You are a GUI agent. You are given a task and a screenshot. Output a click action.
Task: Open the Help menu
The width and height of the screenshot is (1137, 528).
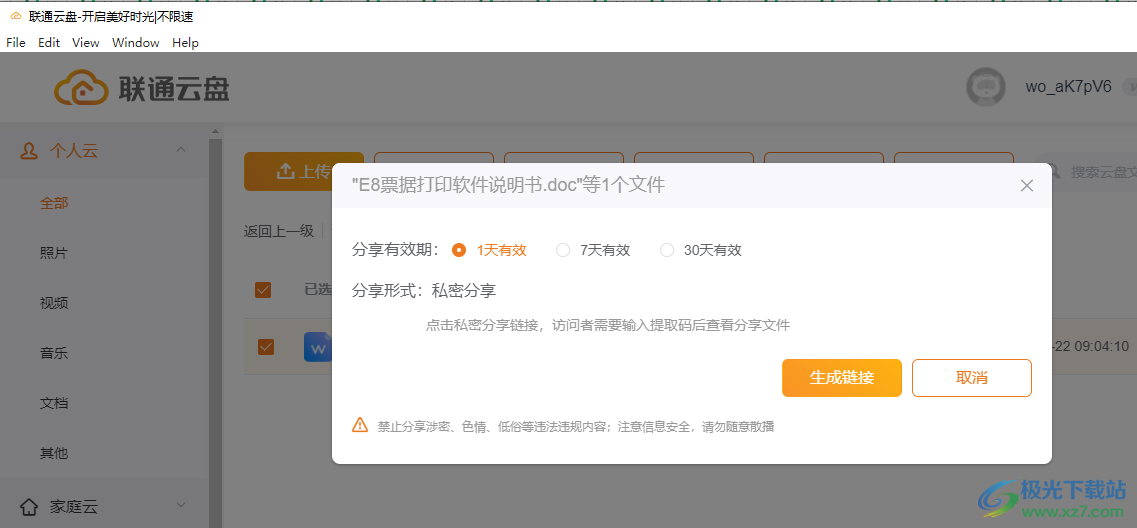(186, 43)
